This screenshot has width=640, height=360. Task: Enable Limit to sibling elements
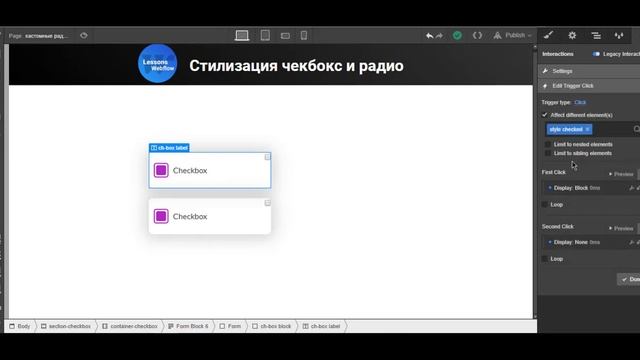point(548,153)
